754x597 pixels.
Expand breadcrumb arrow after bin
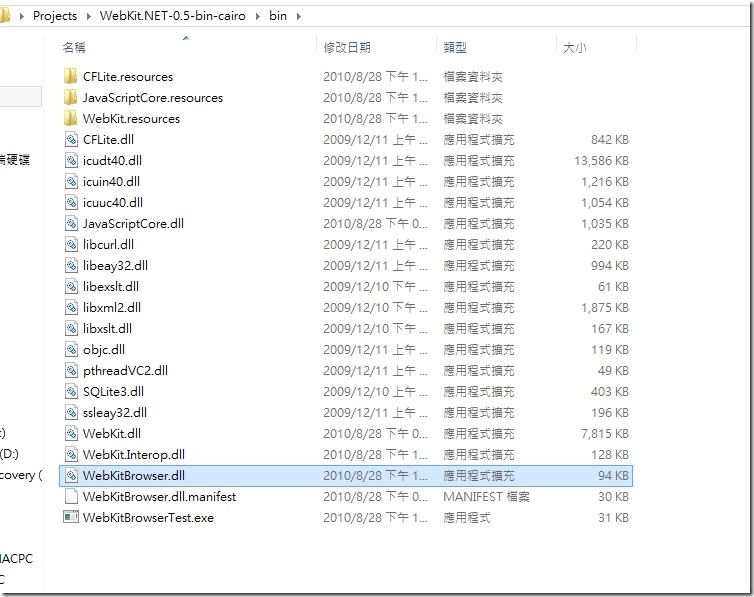pos(299,16)
